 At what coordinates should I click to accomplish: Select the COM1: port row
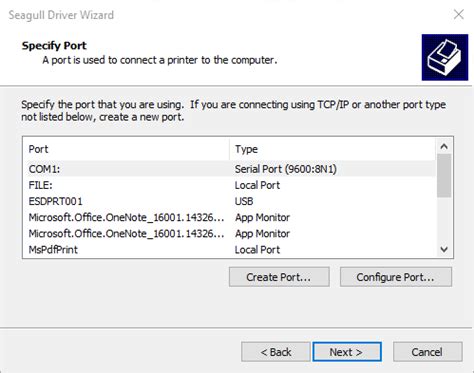pyautogui.click(x=229, y=169)
